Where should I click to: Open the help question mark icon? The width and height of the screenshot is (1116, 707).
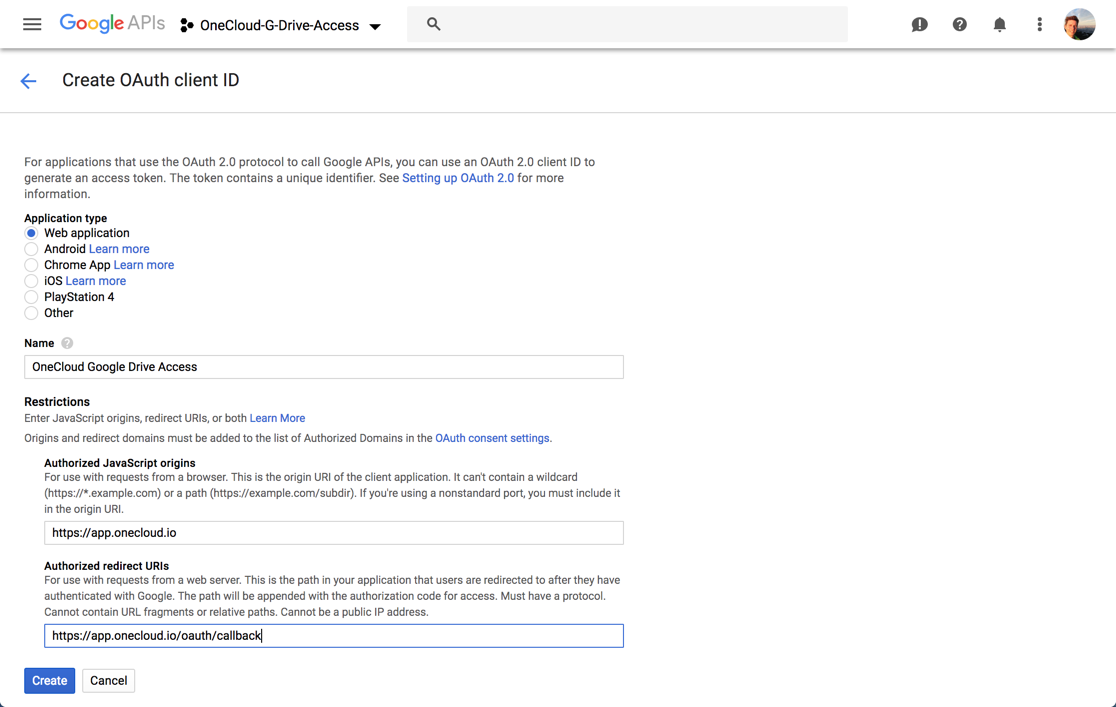pos(959,24)
